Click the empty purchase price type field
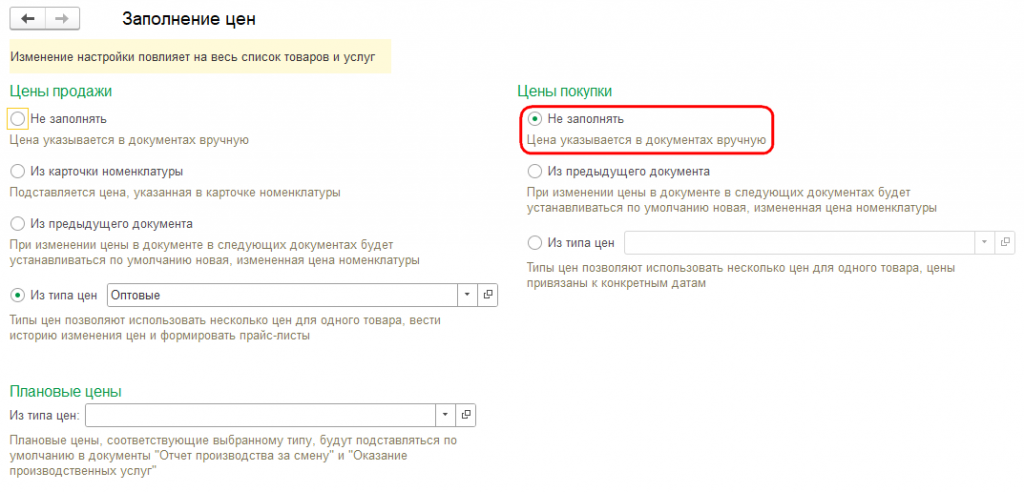Image resolution: width=1024 pixels, height=492 pixels. coord(800,243)
